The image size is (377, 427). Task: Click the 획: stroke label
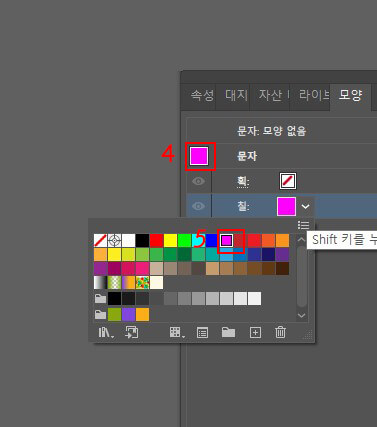point(243,181)
